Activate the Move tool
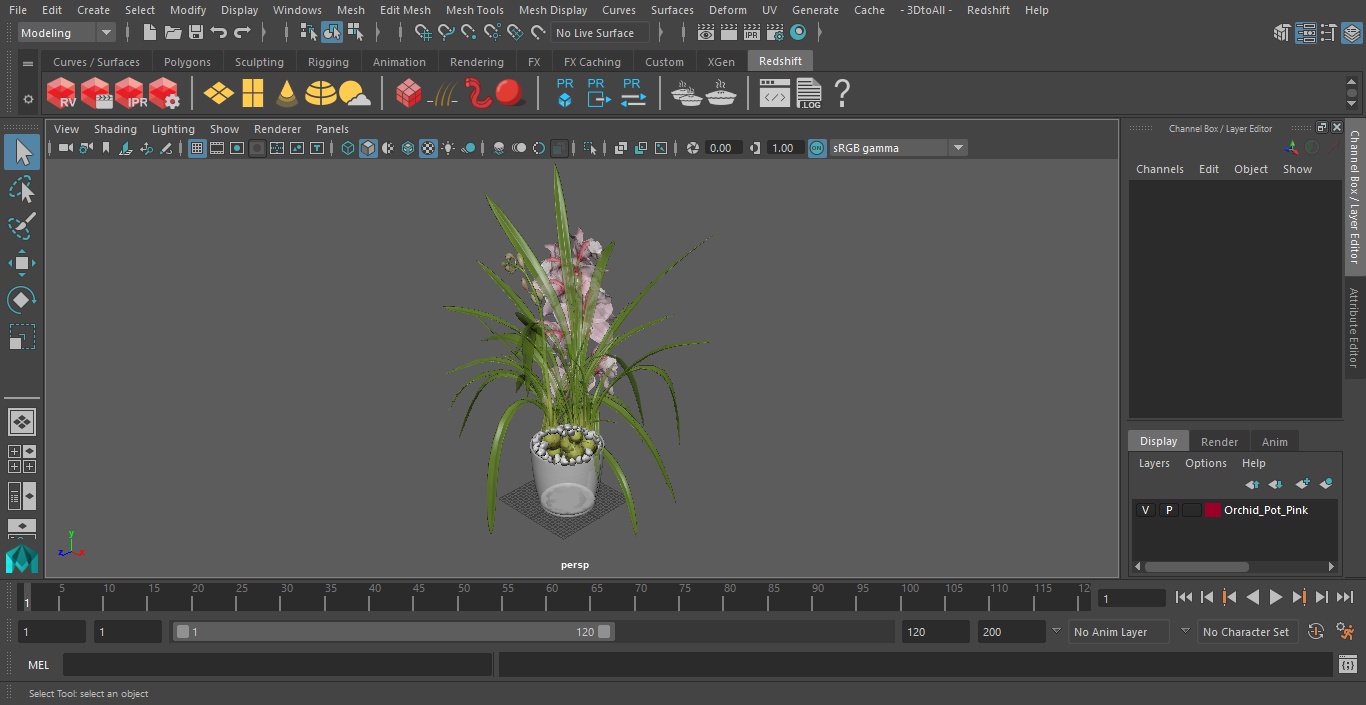This screenshot has width=1366, height=705. pos(22,263)
